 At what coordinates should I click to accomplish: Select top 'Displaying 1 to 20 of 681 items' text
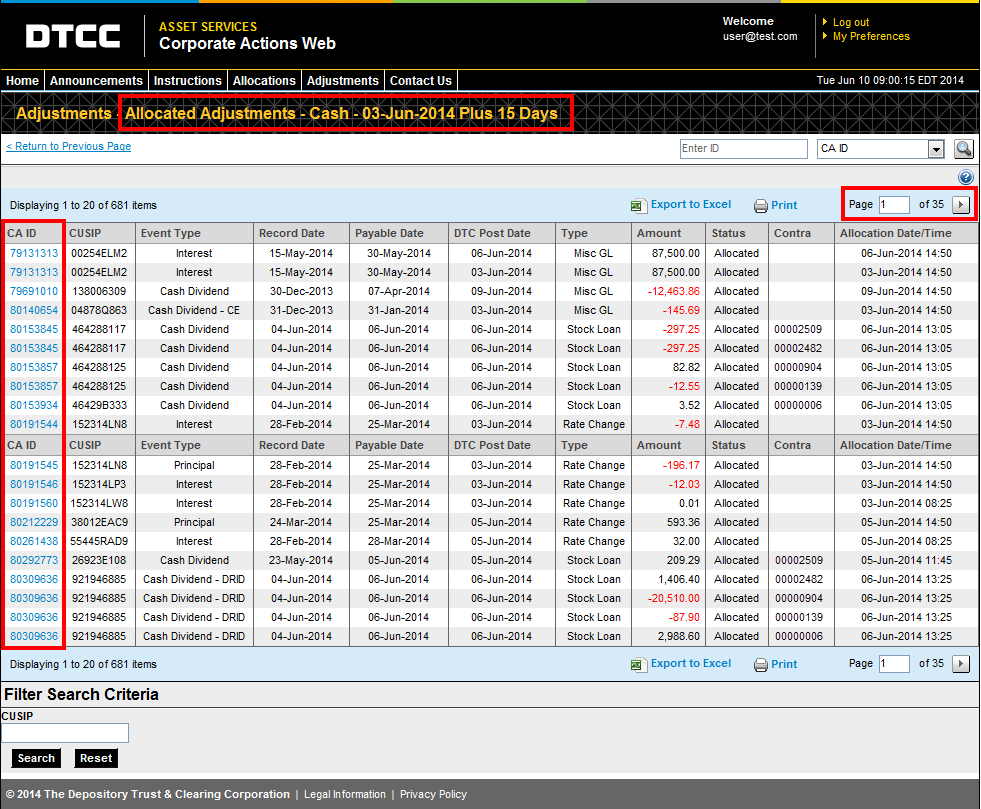pyautogui.click(x=83, y=205)
